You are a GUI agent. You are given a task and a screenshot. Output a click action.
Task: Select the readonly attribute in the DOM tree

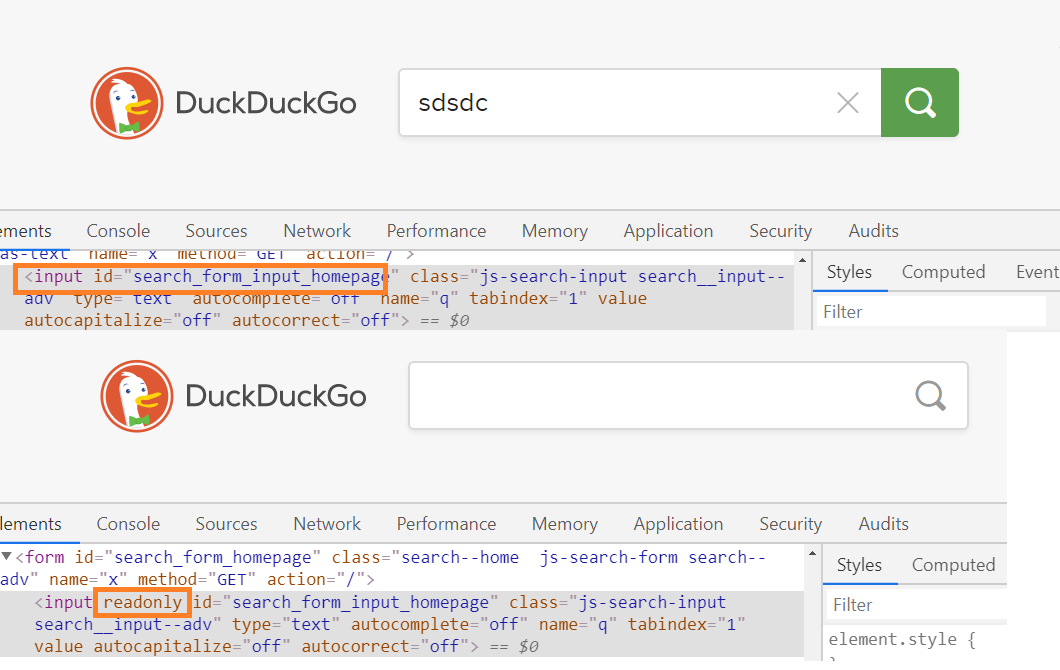click(x=142, y=602)
